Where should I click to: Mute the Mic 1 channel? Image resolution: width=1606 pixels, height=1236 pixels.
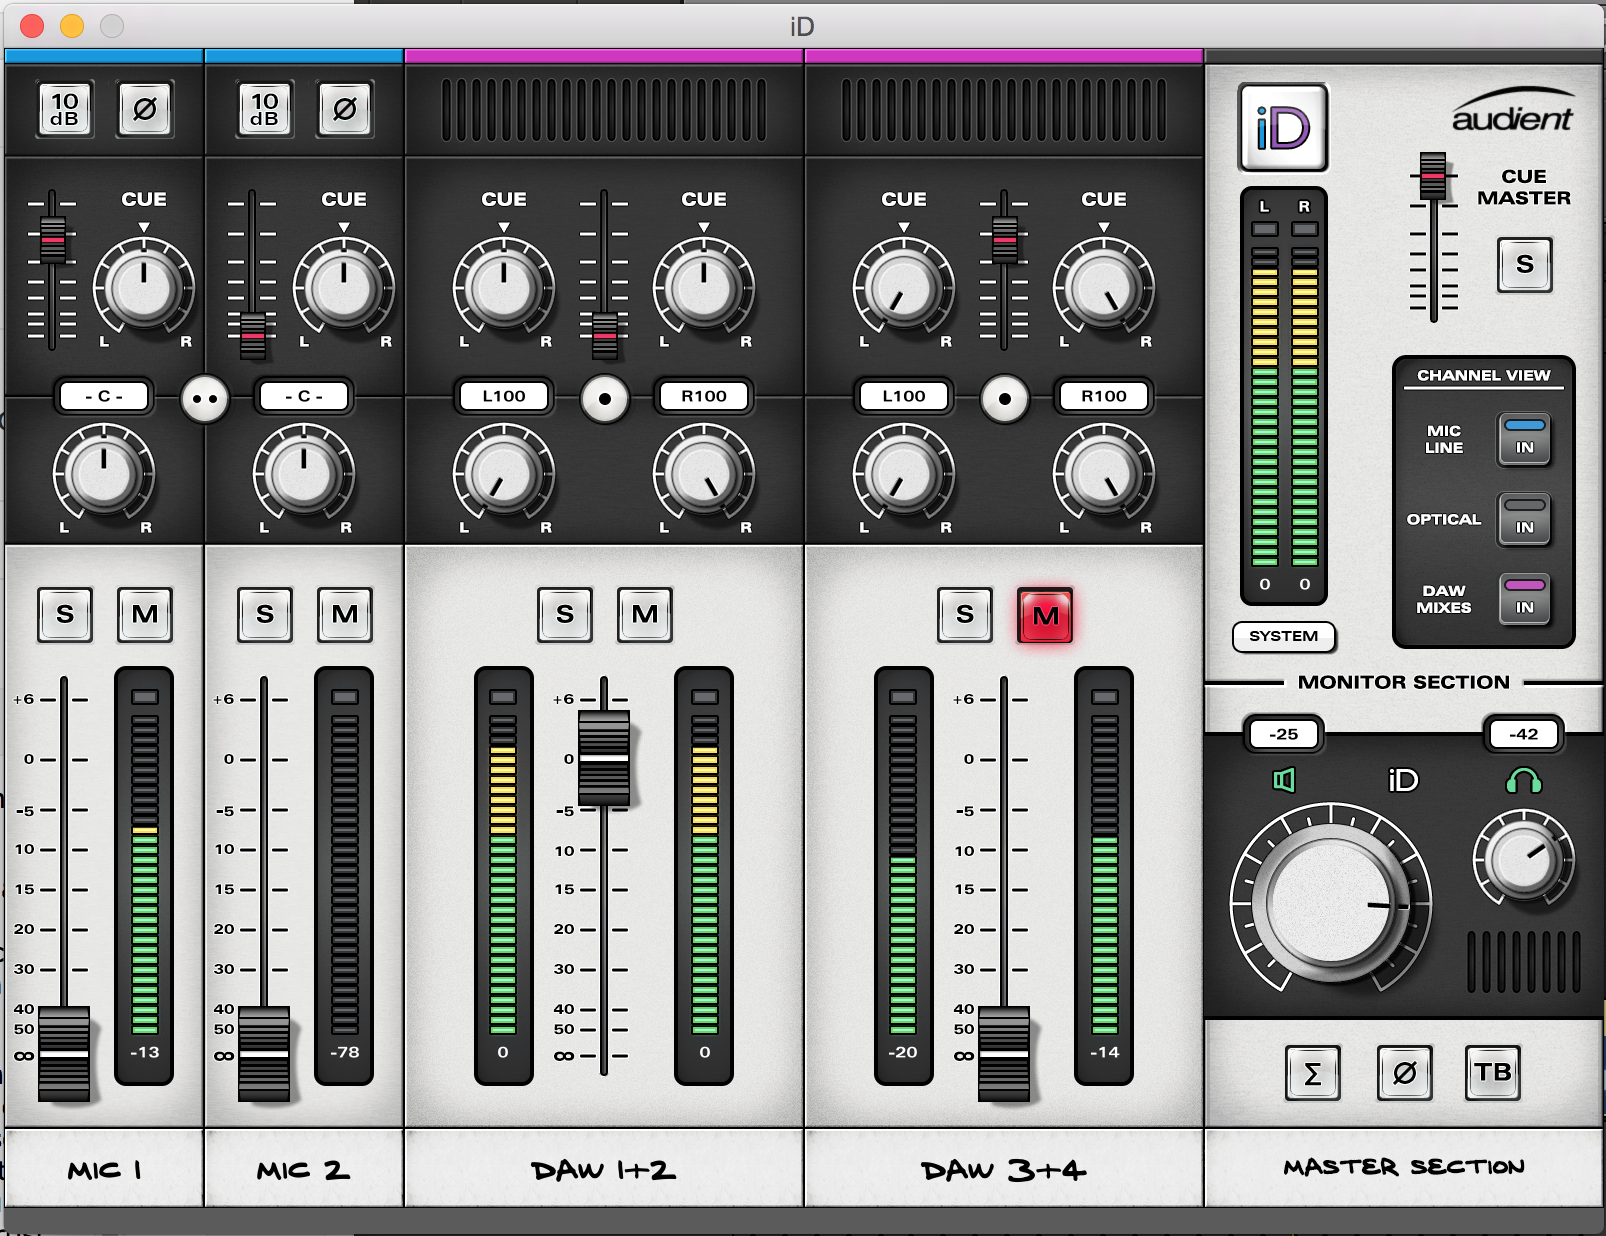pyautogui.click(x=145, y=614)
